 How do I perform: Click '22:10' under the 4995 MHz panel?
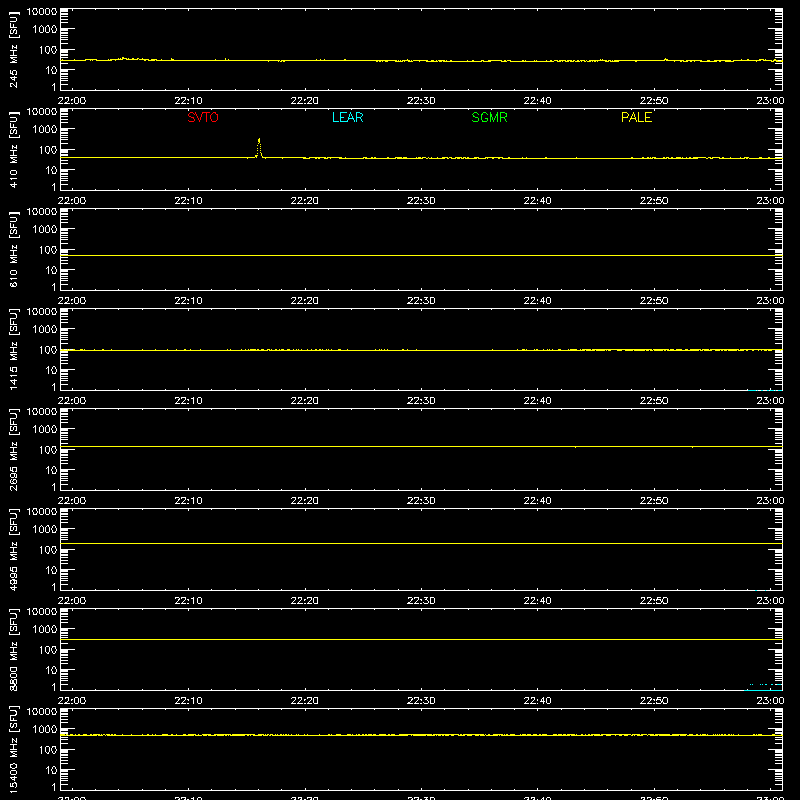(x=188, y=601)
